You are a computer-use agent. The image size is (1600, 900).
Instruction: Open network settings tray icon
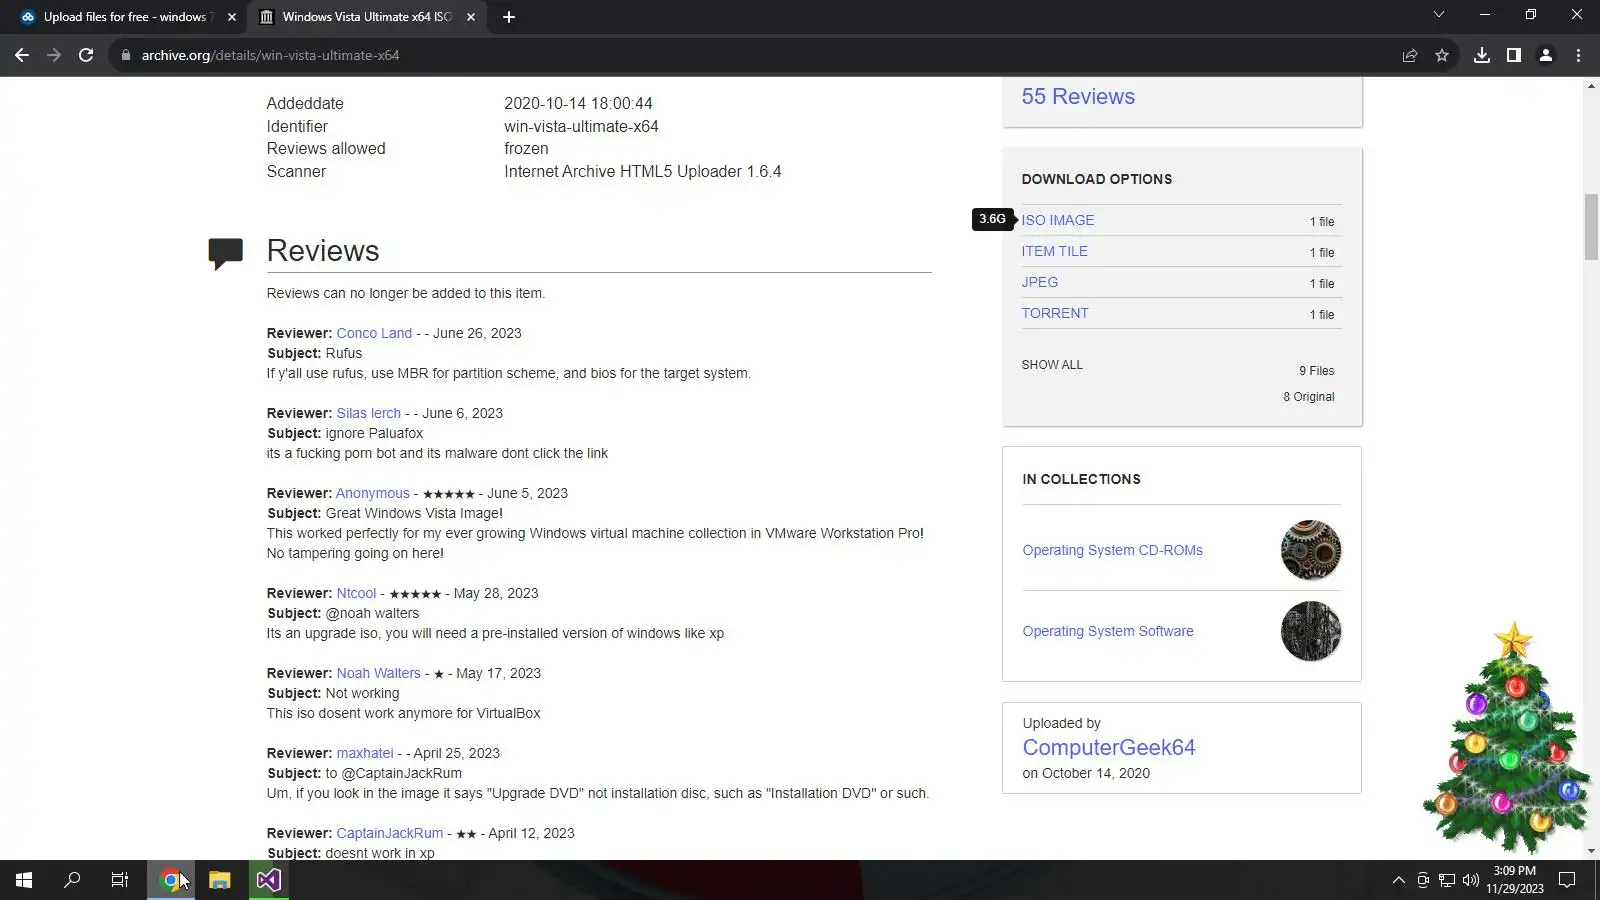1447,880
